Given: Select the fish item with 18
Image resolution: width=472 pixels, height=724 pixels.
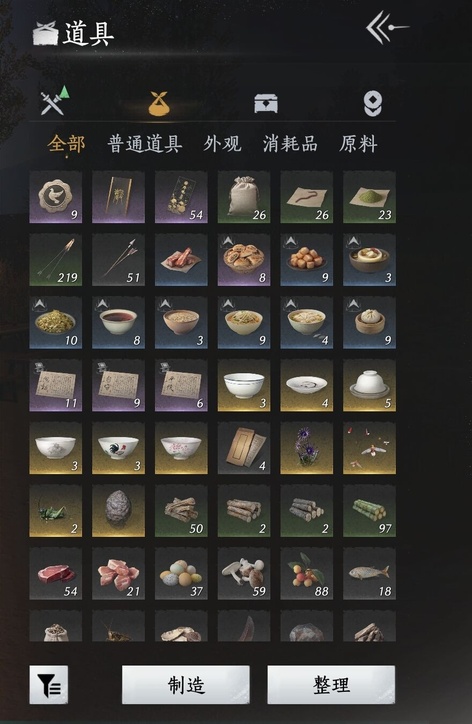Looking at the screenshot, I should (x=369, y=573).
